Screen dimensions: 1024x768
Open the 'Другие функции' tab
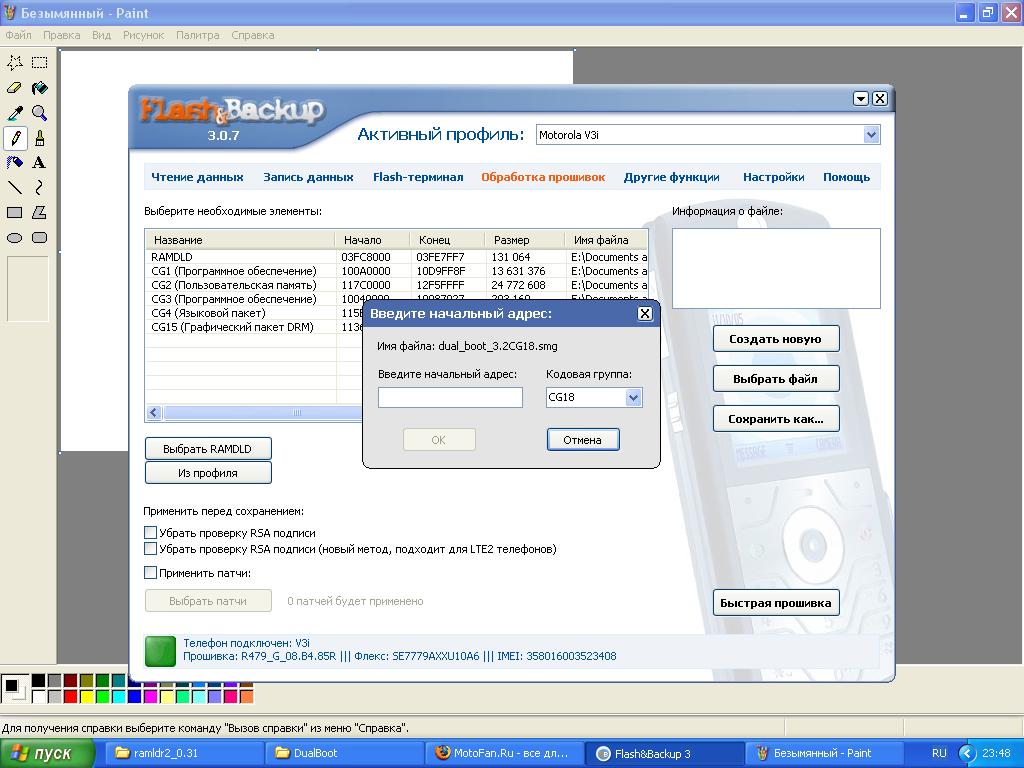point(671,177)
